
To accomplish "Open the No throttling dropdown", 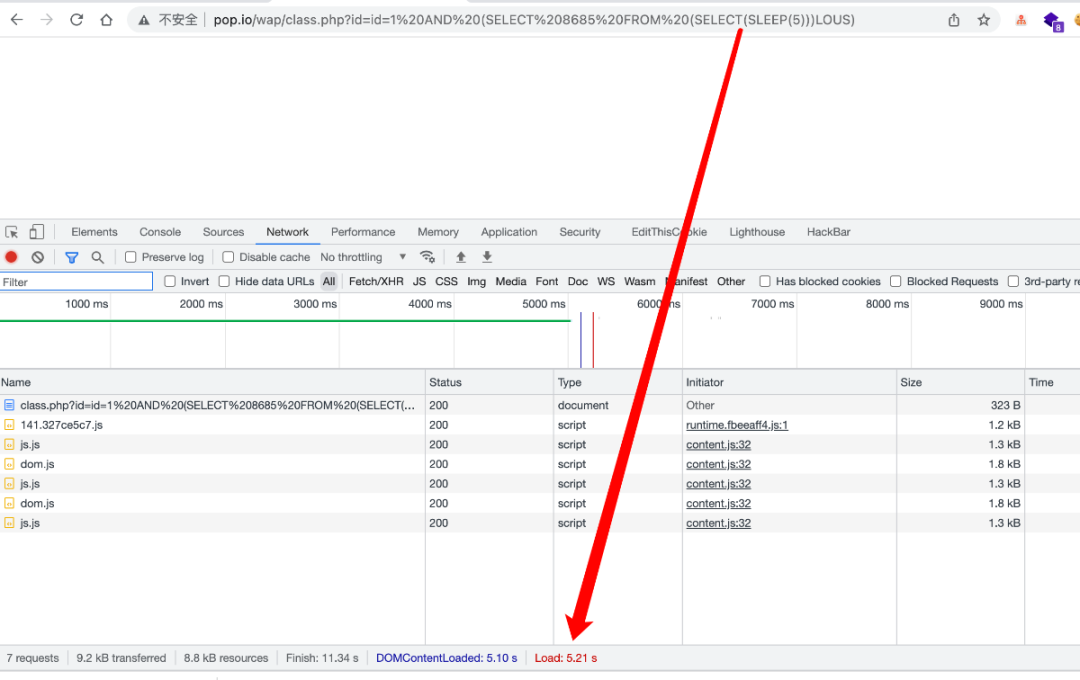I will [363, 257].
